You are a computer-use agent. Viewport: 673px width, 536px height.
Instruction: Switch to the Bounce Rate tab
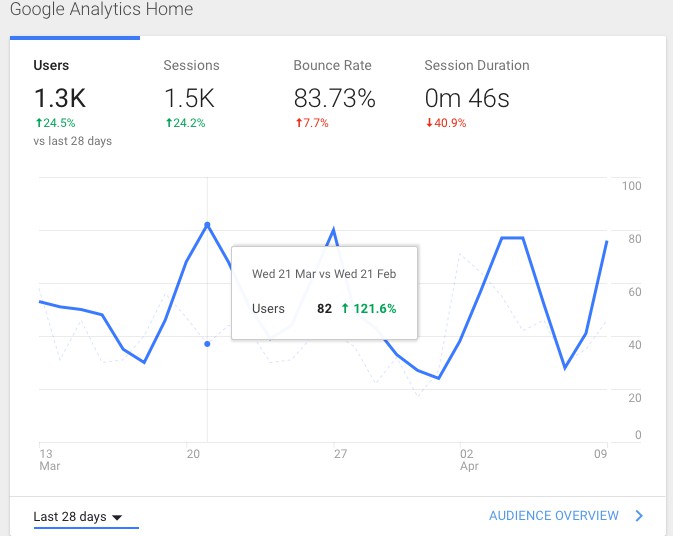click(x=332, y=65)
